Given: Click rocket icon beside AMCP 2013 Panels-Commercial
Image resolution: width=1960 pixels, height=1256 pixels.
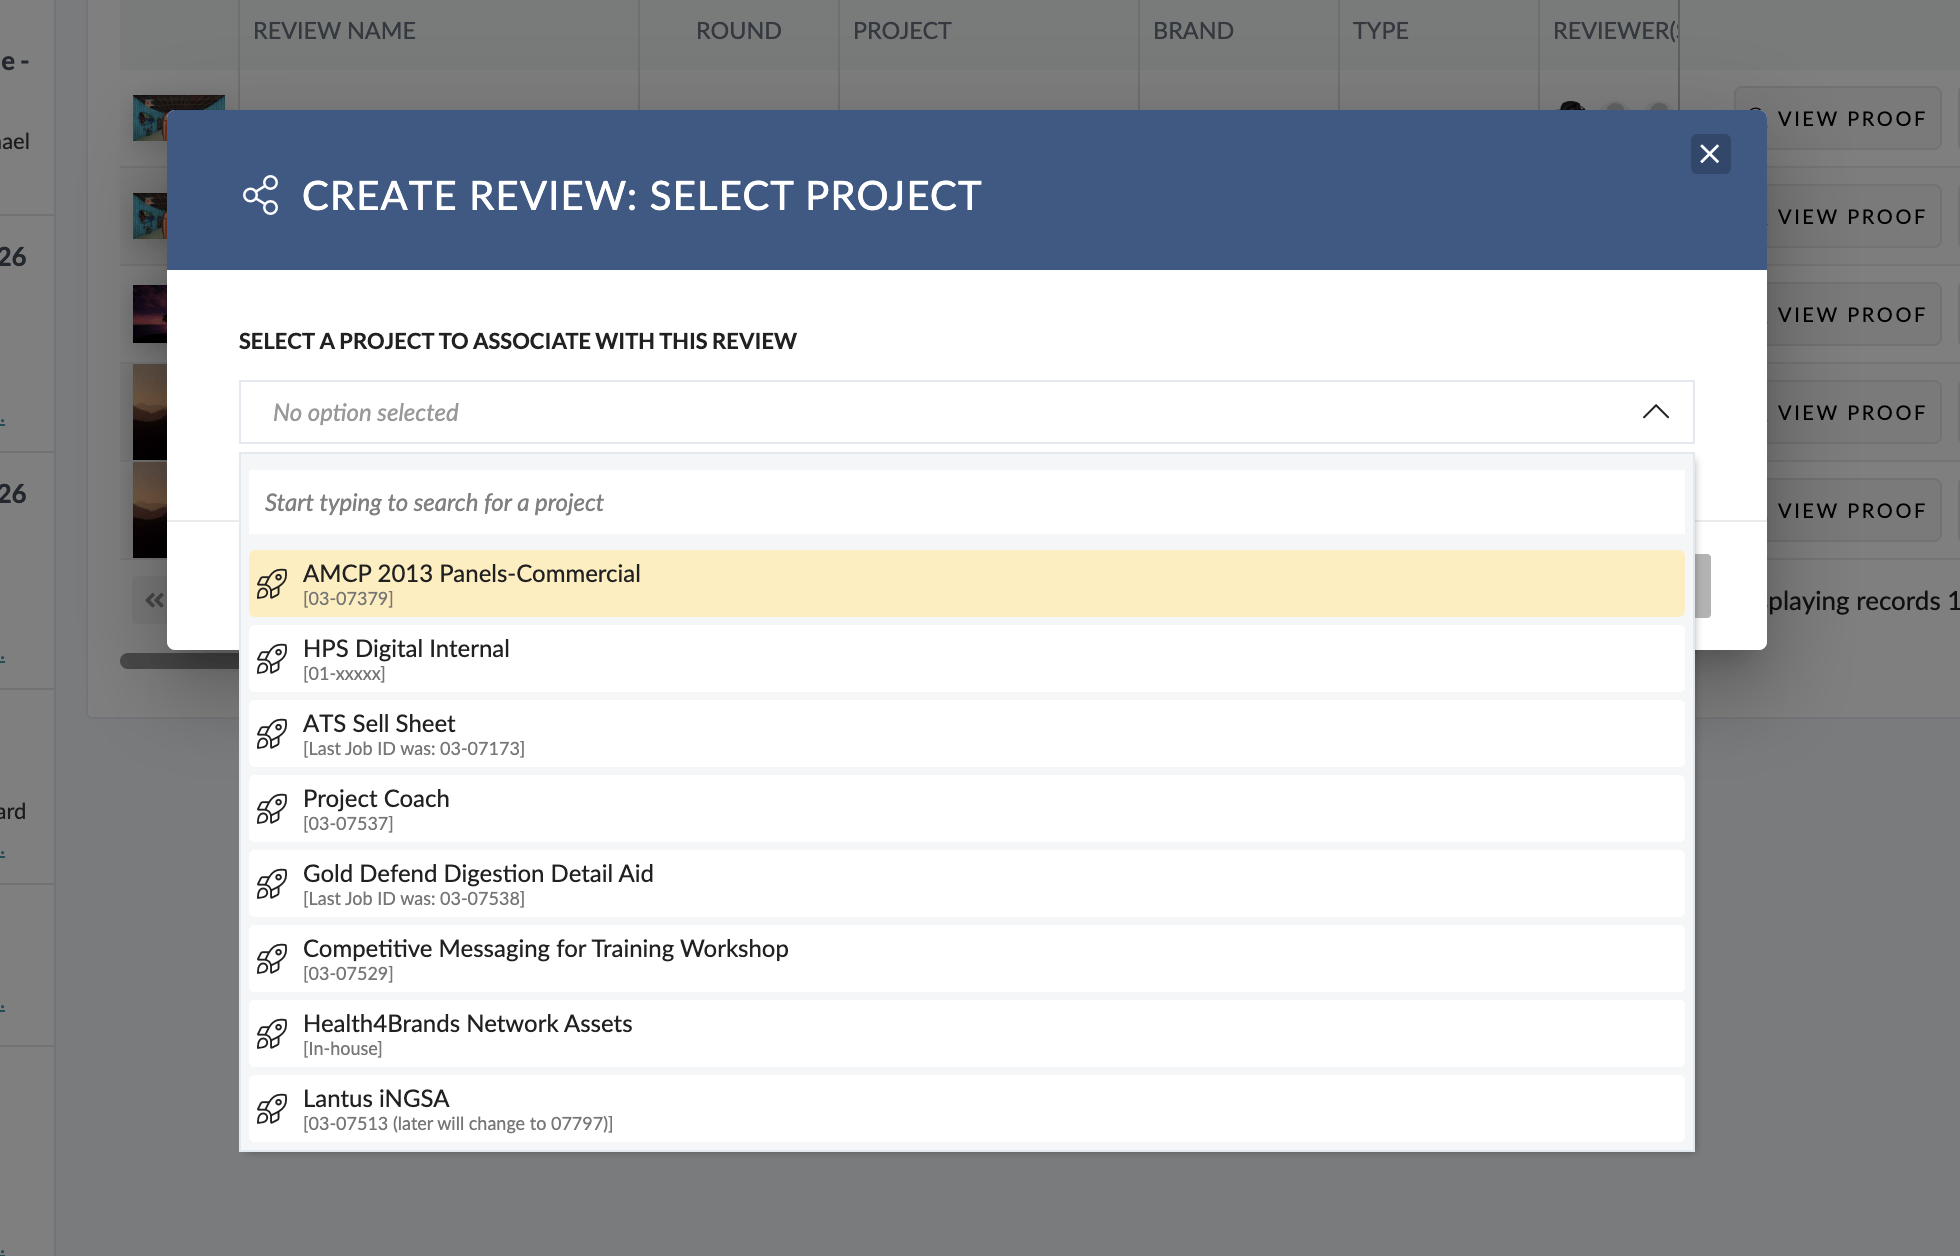Looking at the screenshot, I should 272,584.
